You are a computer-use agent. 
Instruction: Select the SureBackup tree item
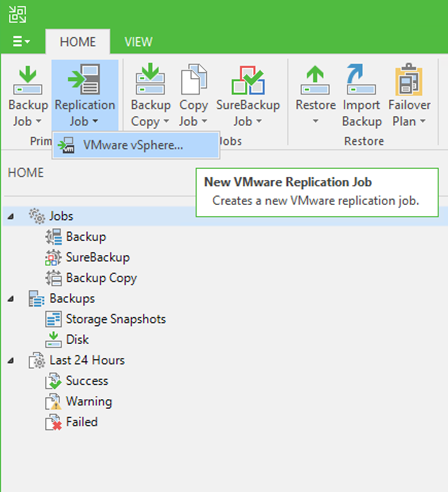(x=98, y=257)
